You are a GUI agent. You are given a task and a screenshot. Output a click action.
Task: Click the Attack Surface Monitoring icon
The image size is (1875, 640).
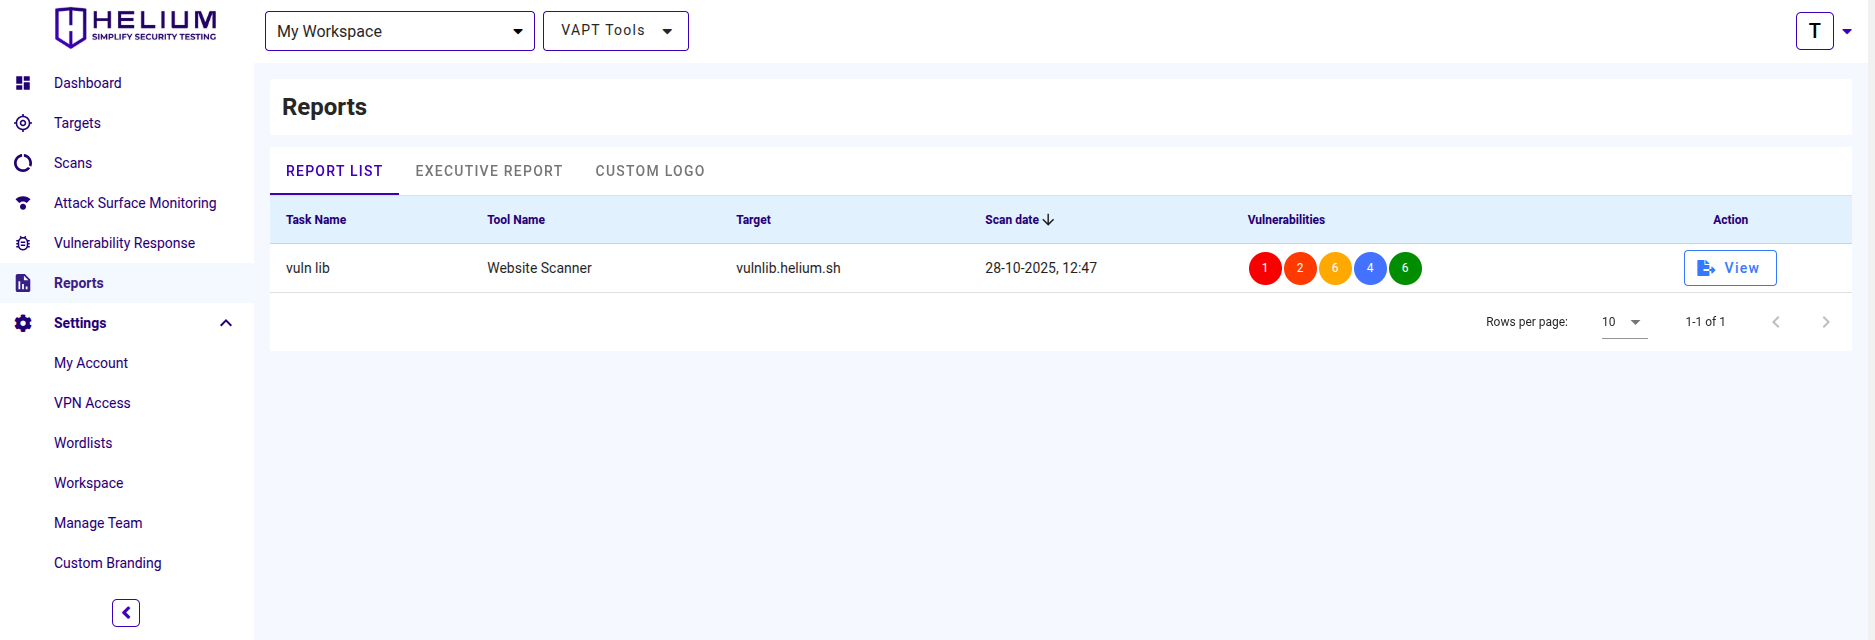tap(23, 203)
